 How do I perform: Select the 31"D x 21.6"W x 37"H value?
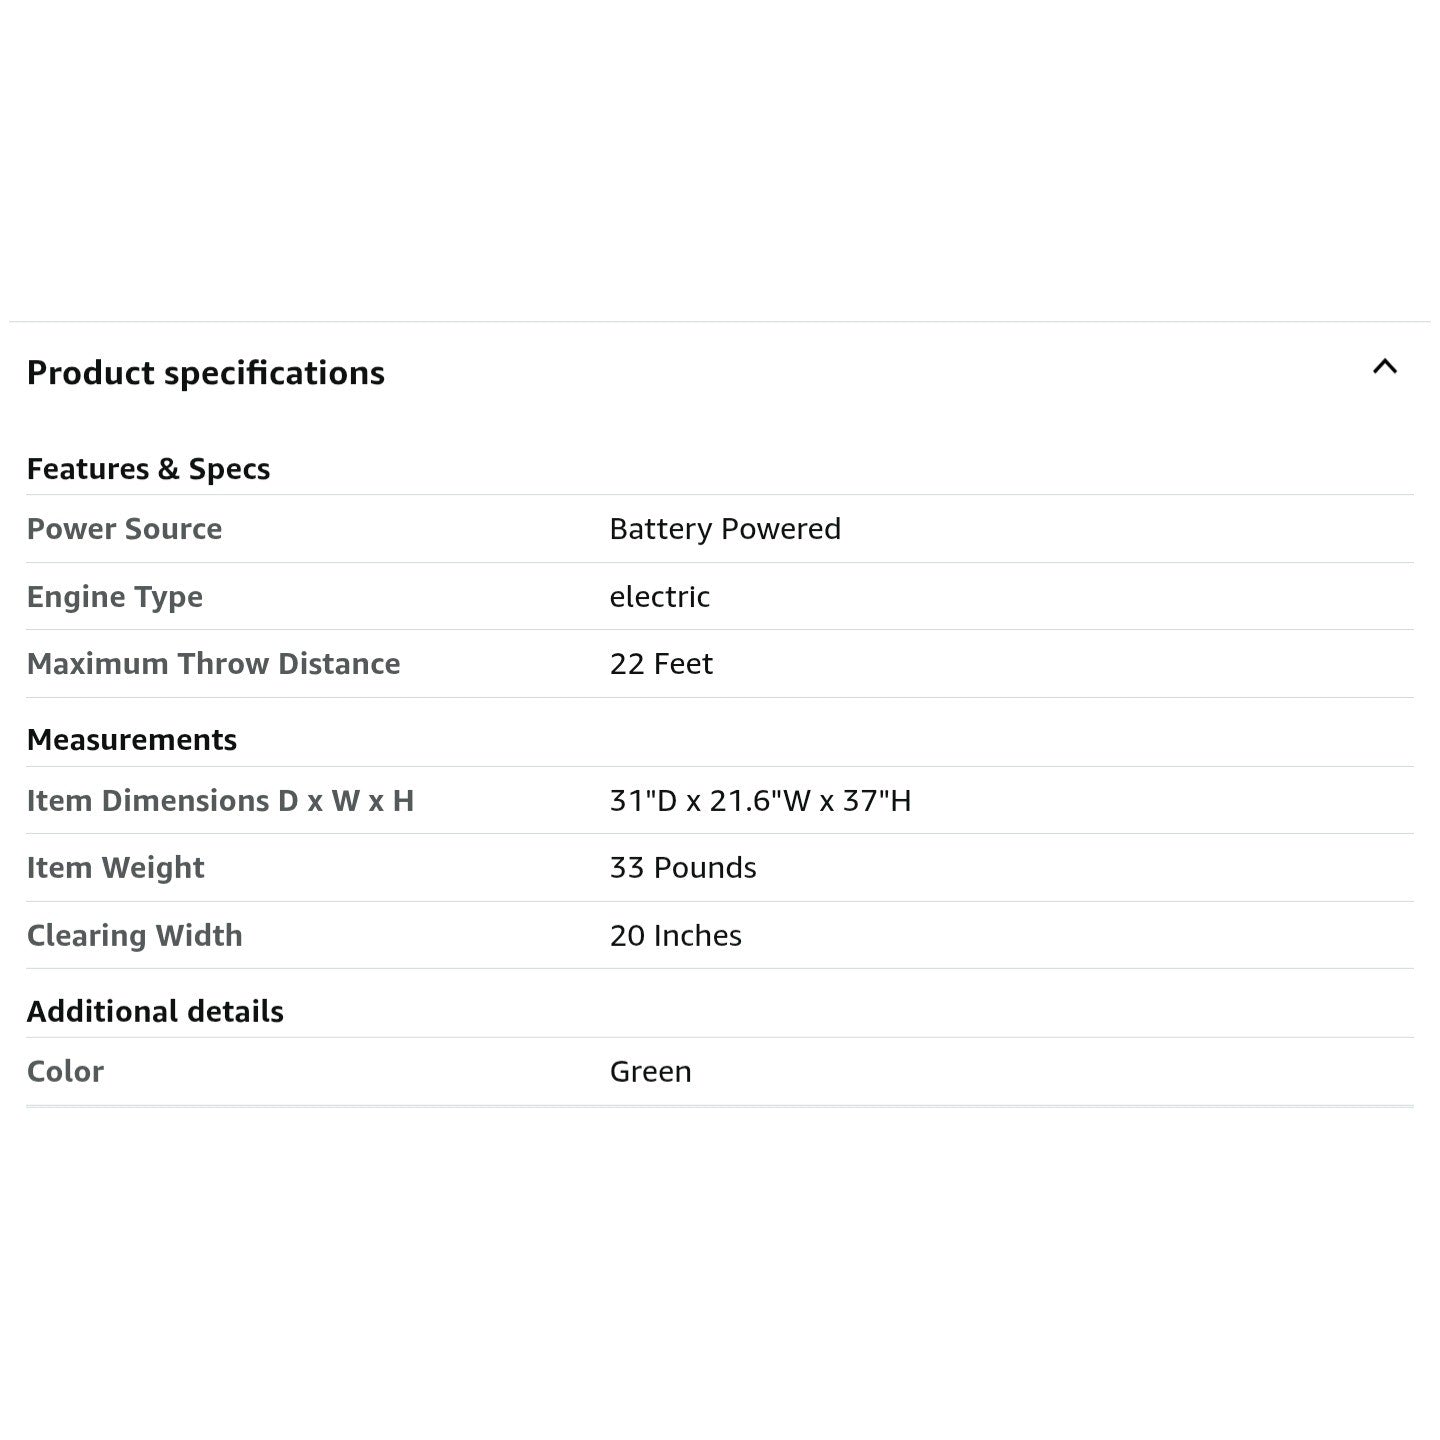point(760,801)
